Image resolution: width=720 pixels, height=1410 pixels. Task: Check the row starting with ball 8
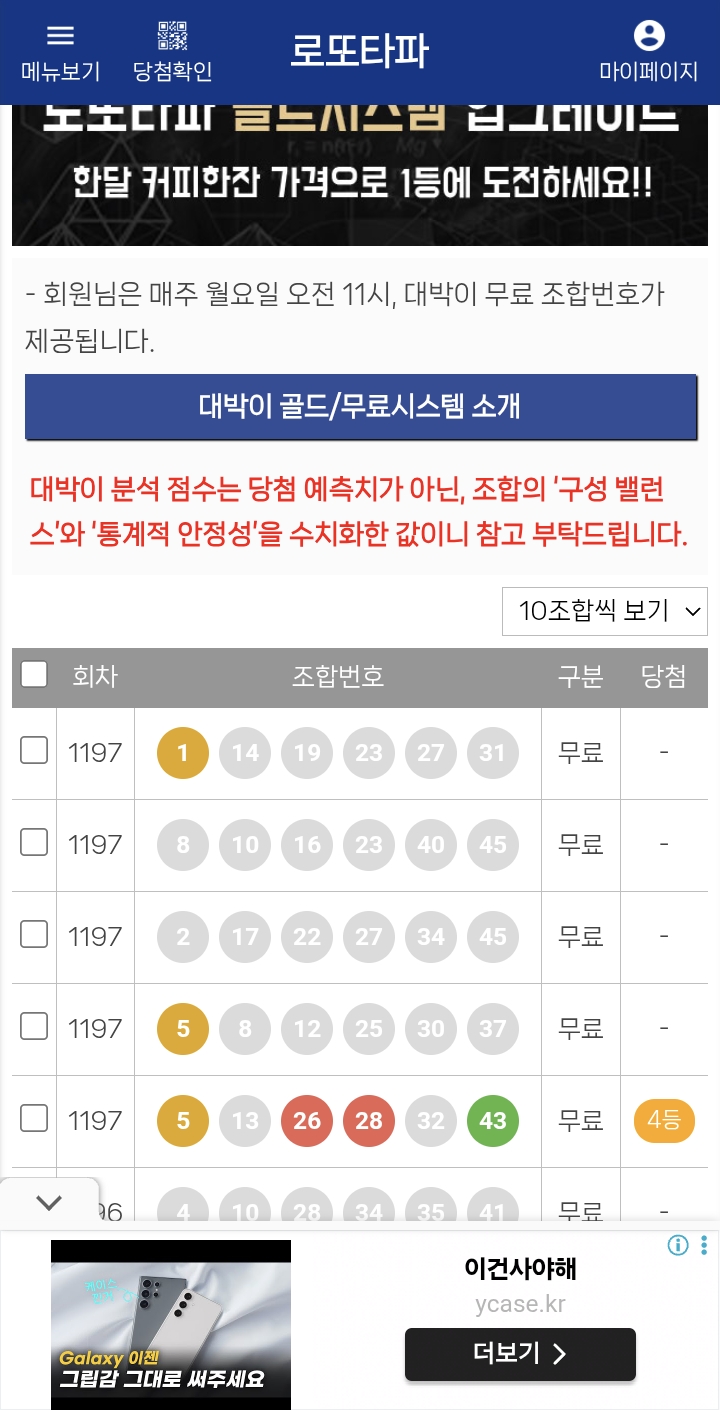(x=34, y=842)
